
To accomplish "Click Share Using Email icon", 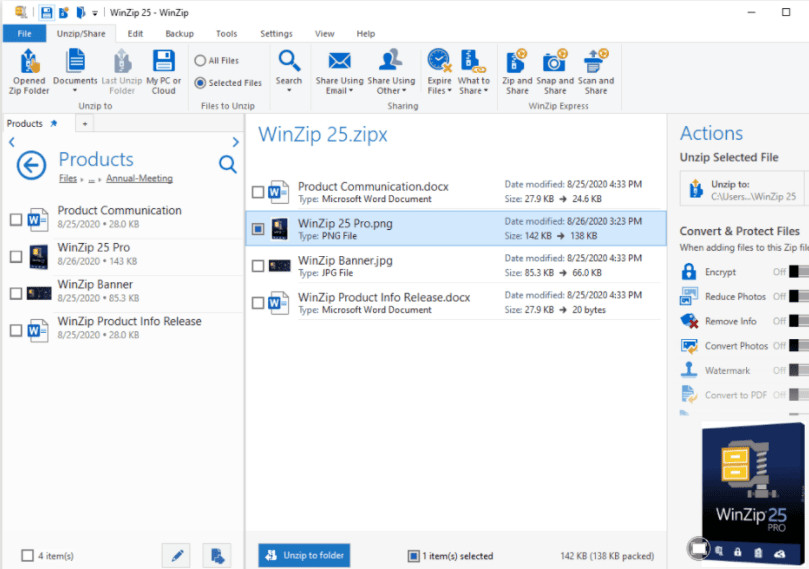I will [x=339, y=61].
